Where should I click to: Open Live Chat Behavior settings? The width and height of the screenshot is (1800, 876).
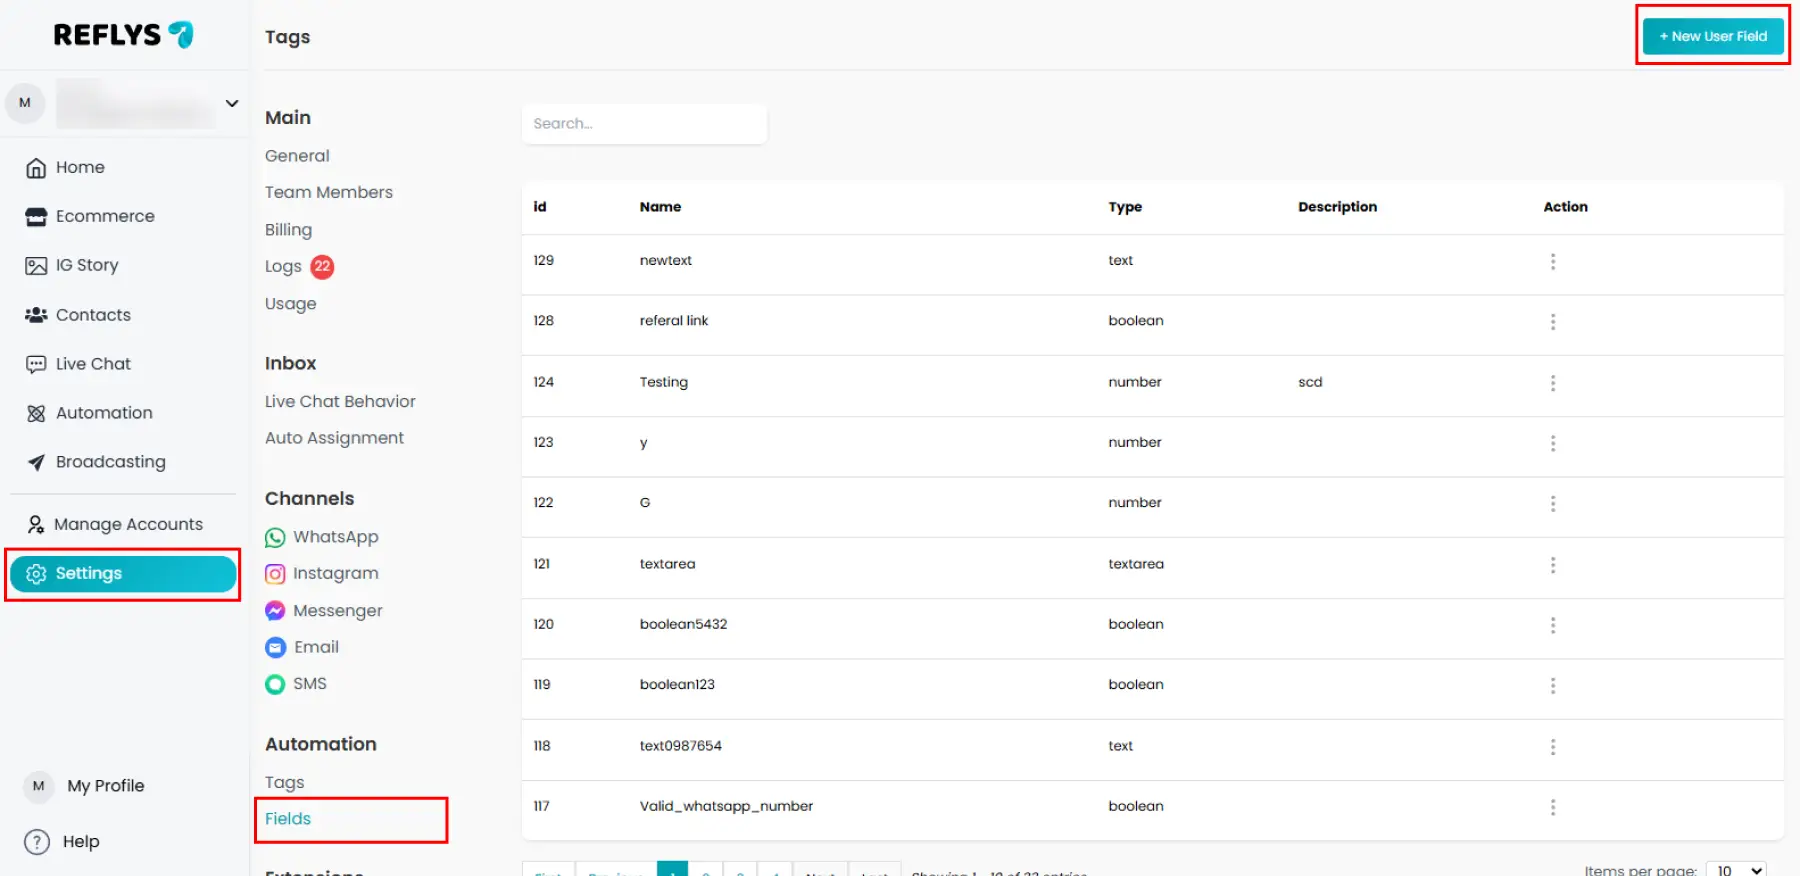click(x=340, y=401)
